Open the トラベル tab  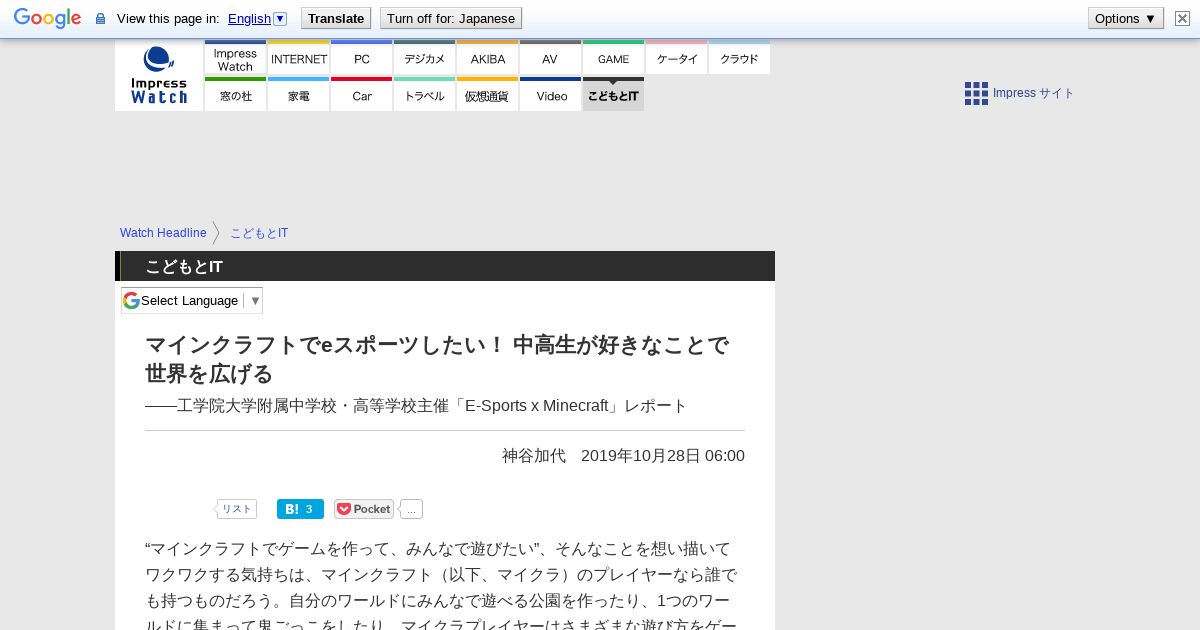click(424, 95)
